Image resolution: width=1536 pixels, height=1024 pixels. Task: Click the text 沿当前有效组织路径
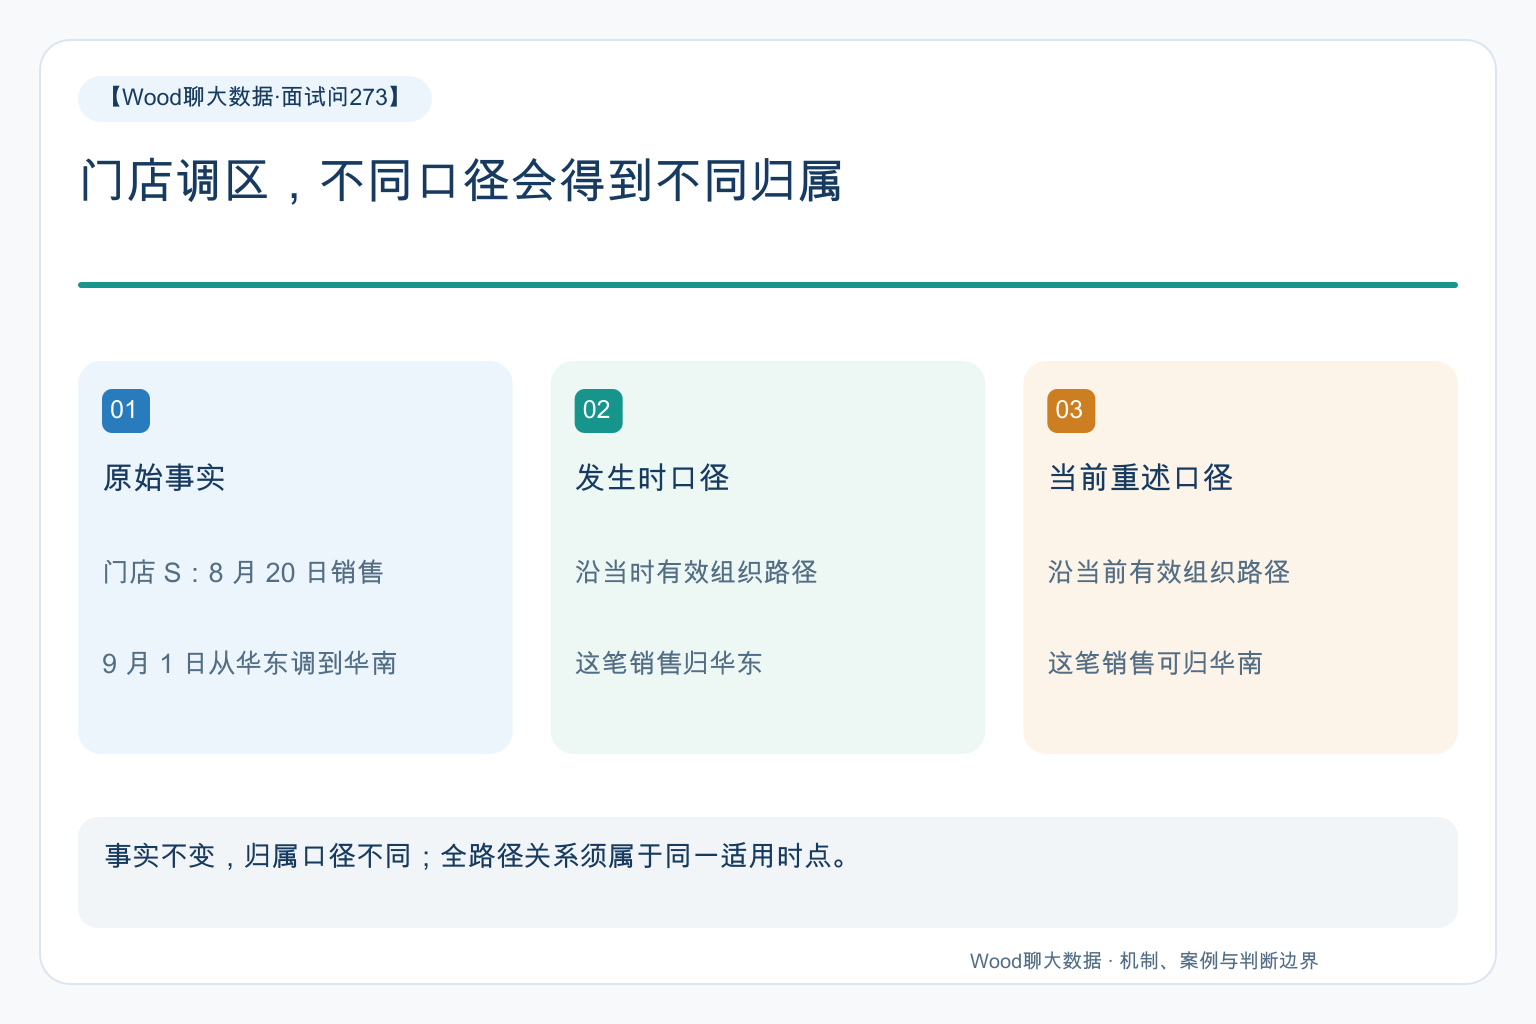tap(1169, 573)
